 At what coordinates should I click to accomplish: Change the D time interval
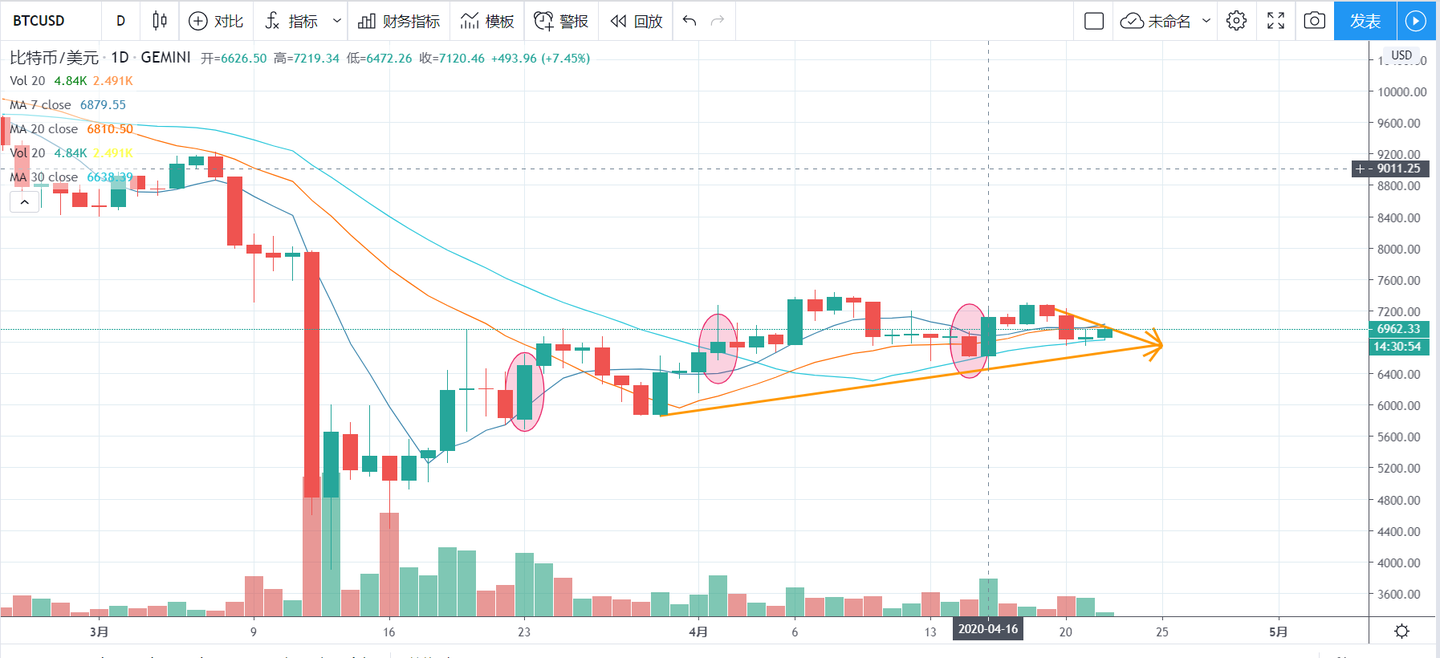121,21
